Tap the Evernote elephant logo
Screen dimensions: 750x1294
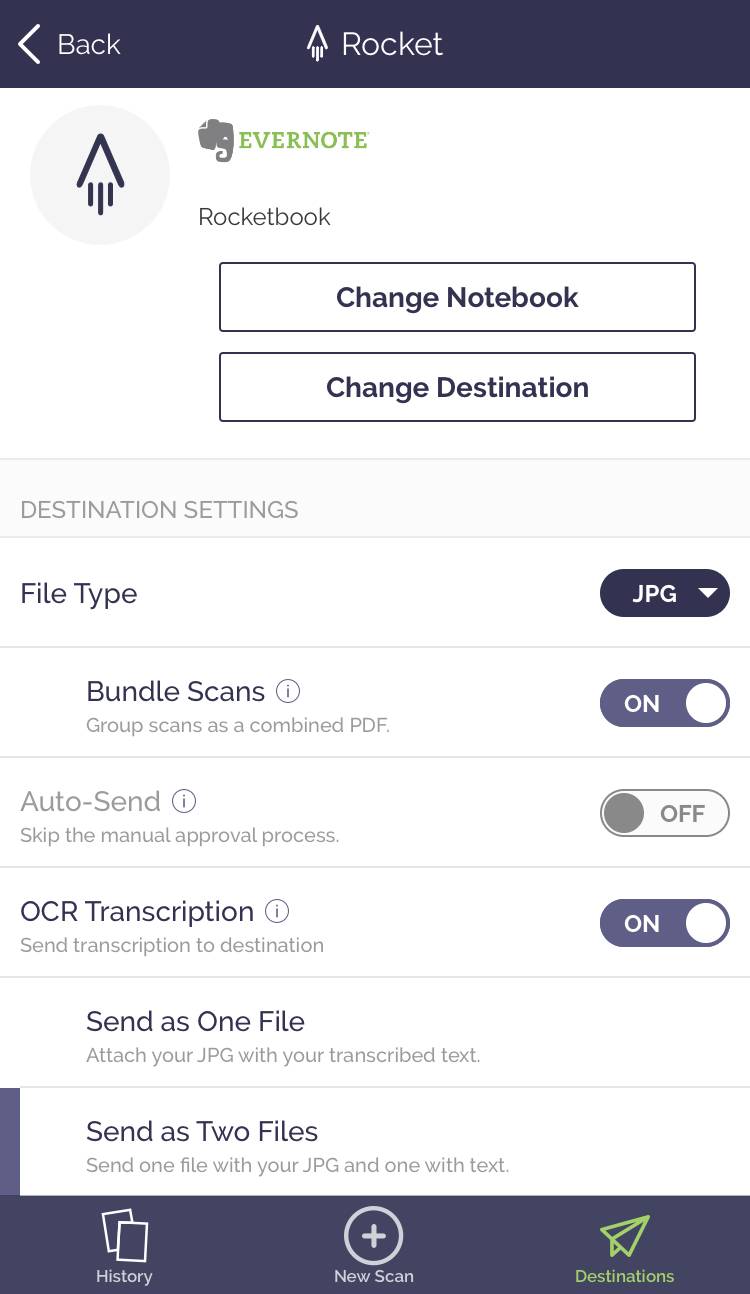coord(216,140)
